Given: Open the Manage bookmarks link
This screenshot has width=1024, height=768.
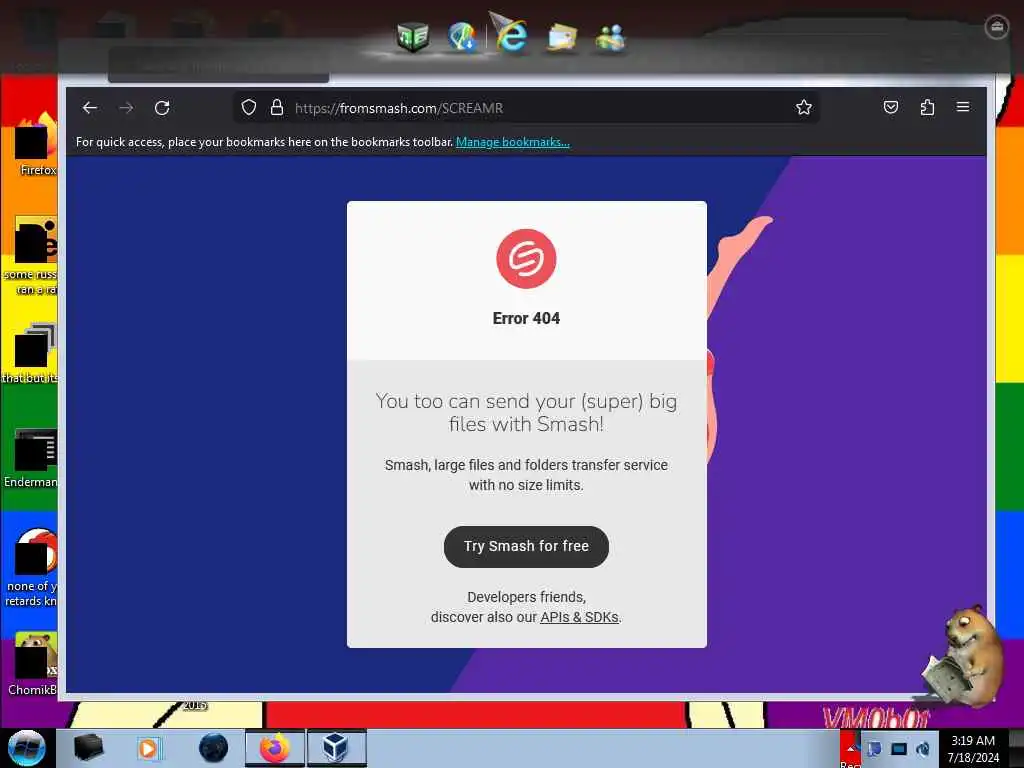Looking at the screenshot, I should (x=513, y=142).
